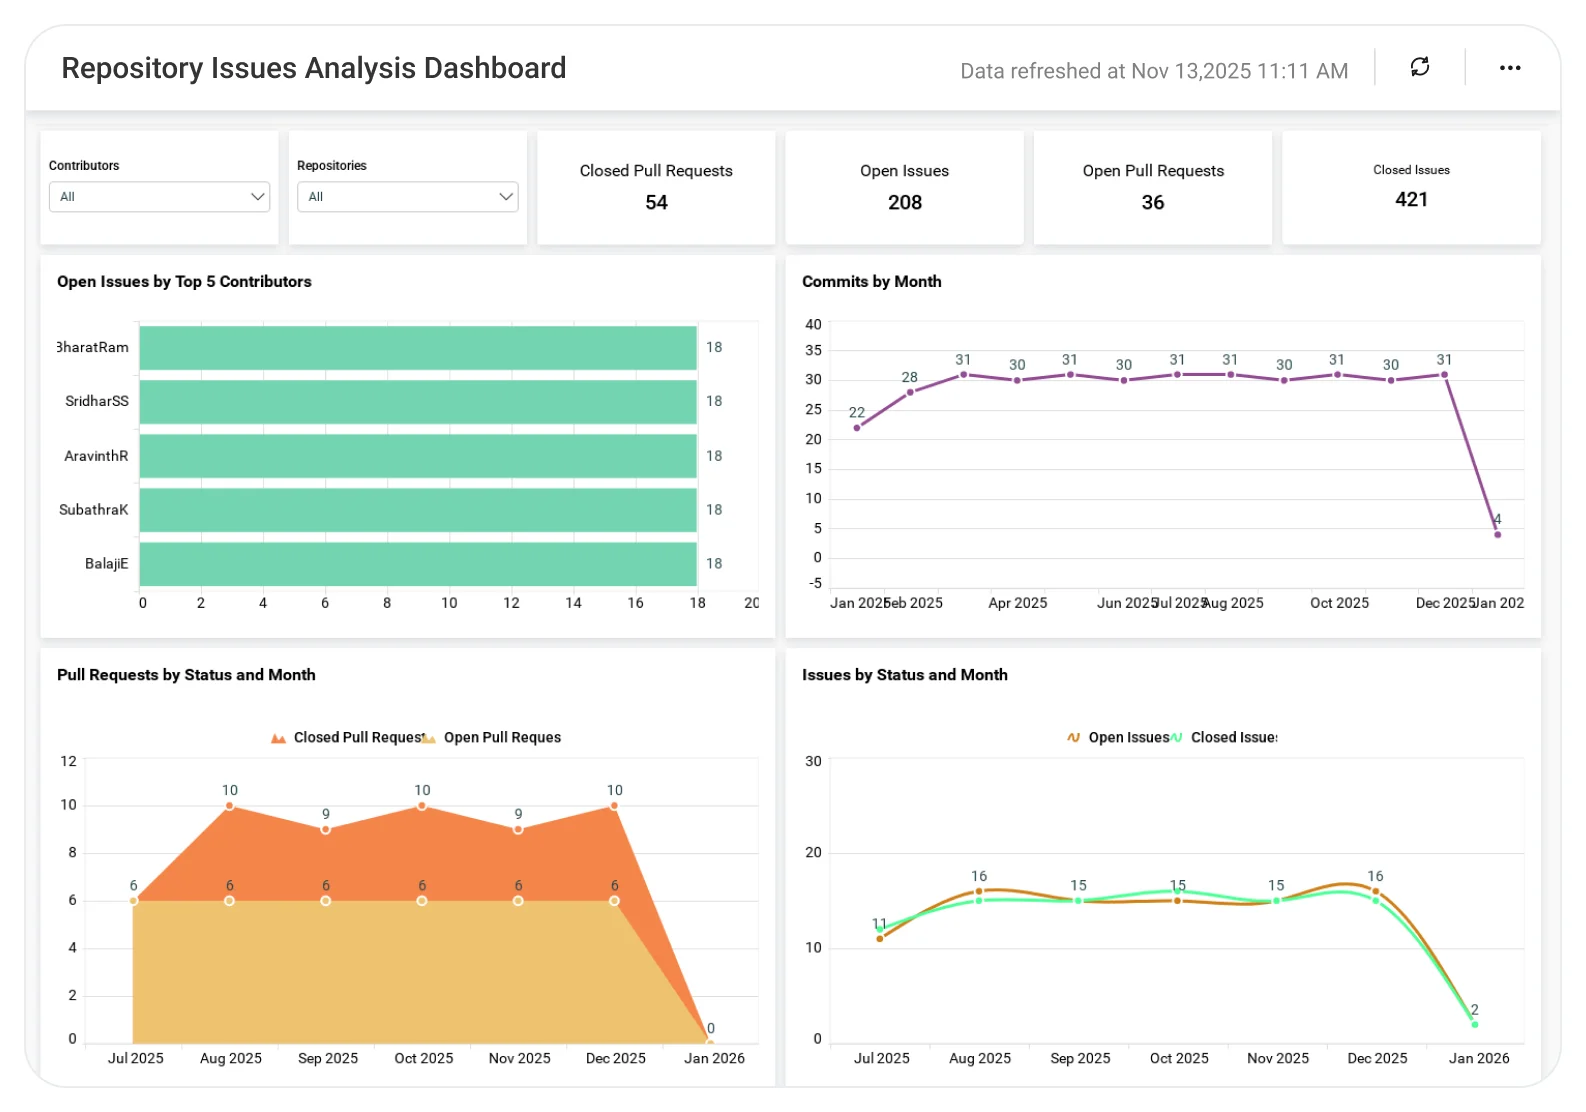Viewport: 1586px width, 1112px height.
Task: Open the Repositories dropdown
Action: pos(407,197)
